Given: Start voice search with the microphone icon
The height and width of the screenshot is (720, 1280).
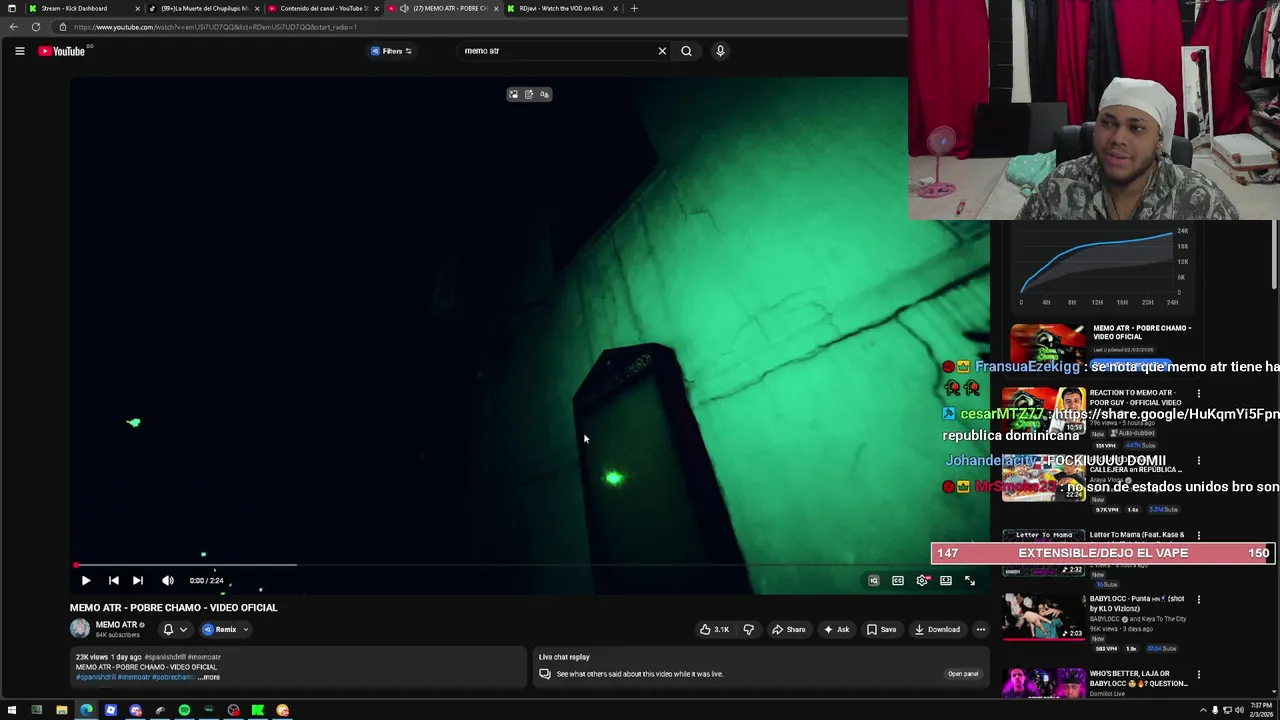Looking at the screenshot, I should click(x=720, y=51).
